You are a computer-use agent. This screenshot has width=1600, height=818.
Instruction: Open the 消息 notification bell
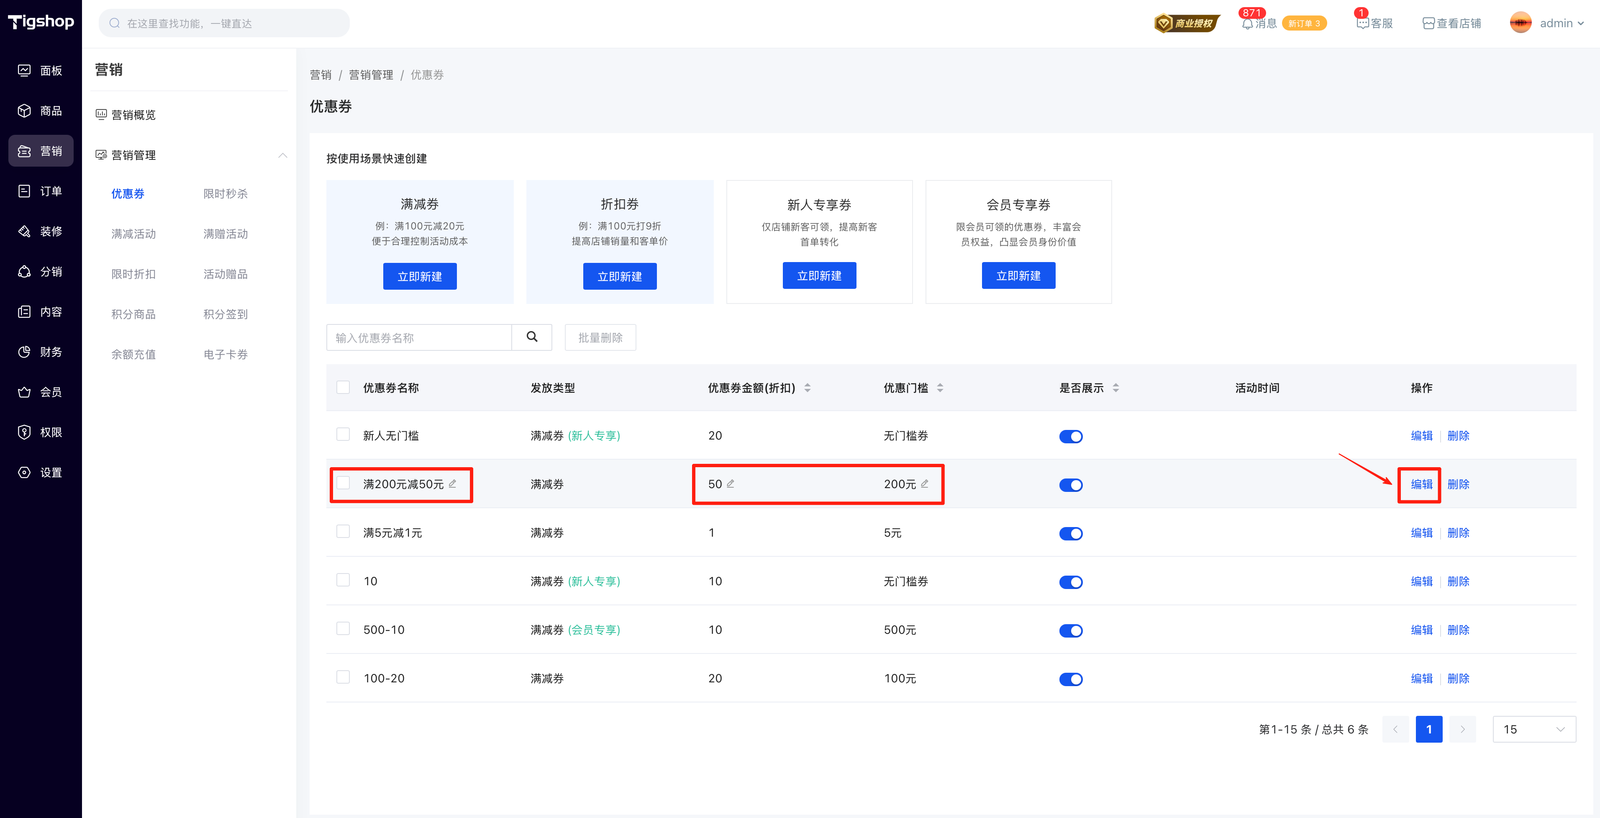1247,23
